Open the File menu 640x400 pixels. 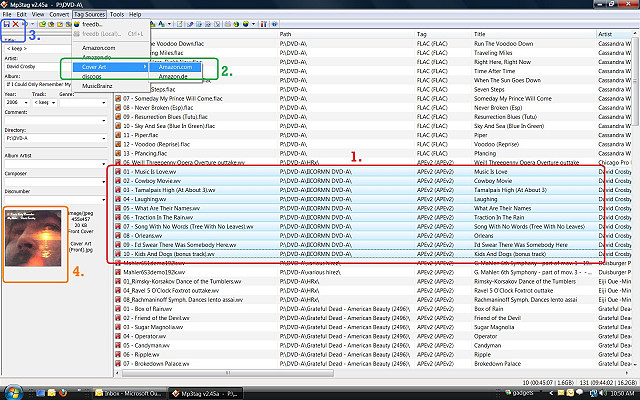pyautogui.click(x=7, y=14)
